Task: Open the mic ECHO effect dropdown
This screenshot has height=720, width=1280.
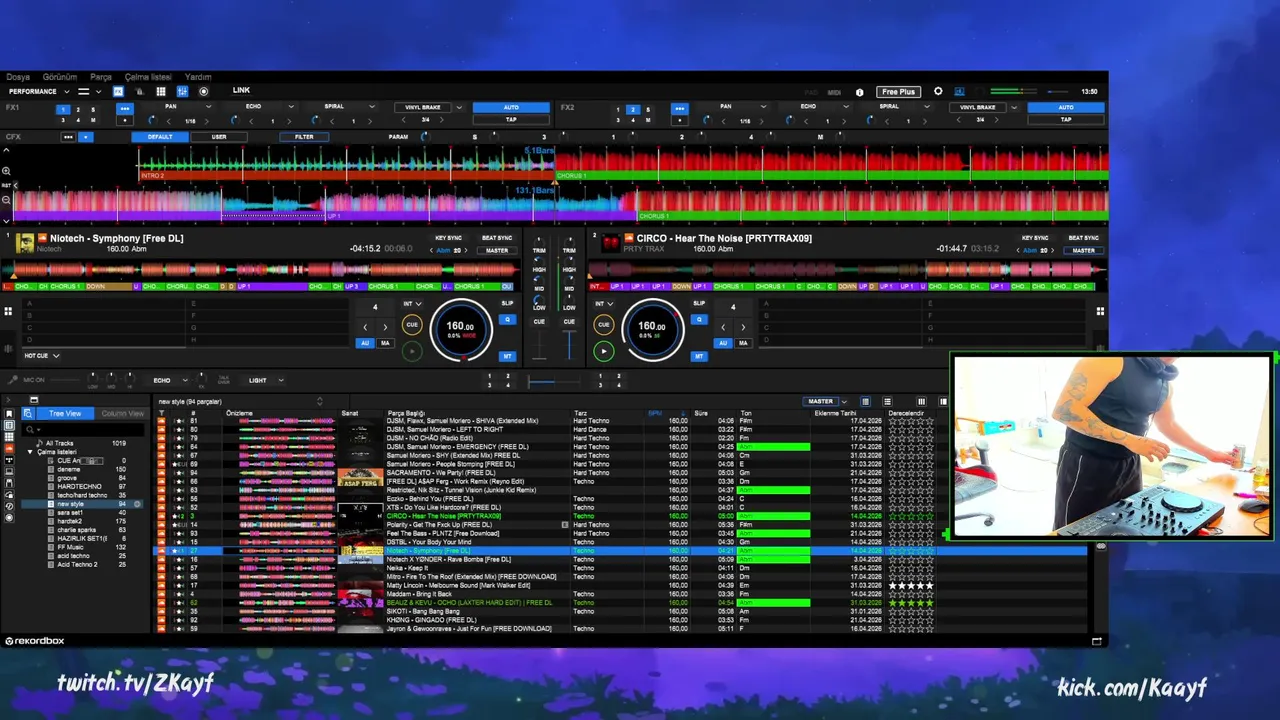Action: point(168,380)
